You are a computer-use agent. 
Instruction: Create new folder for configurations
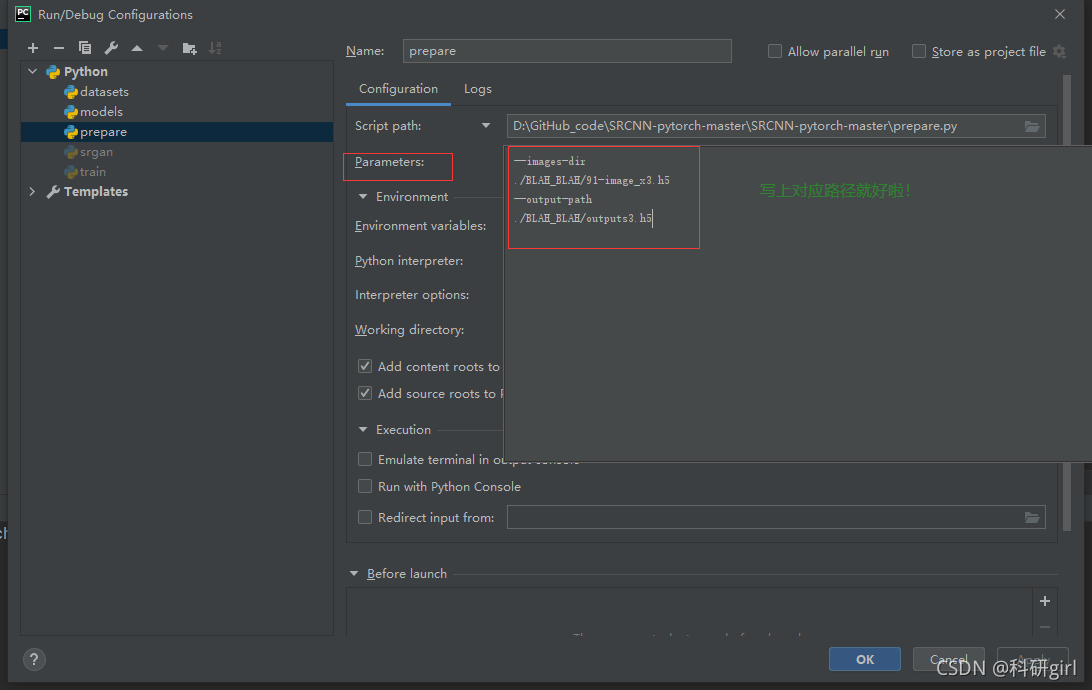coord(189,48)
